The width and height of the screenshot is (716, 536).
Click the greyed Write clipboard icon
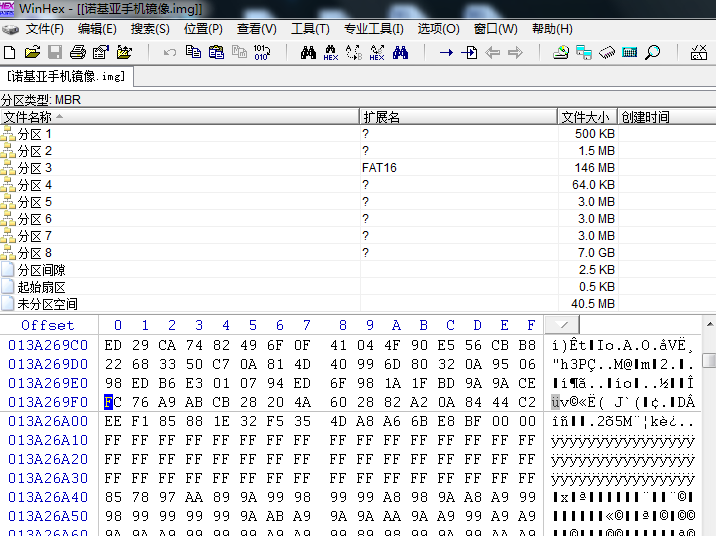[239, 53]
